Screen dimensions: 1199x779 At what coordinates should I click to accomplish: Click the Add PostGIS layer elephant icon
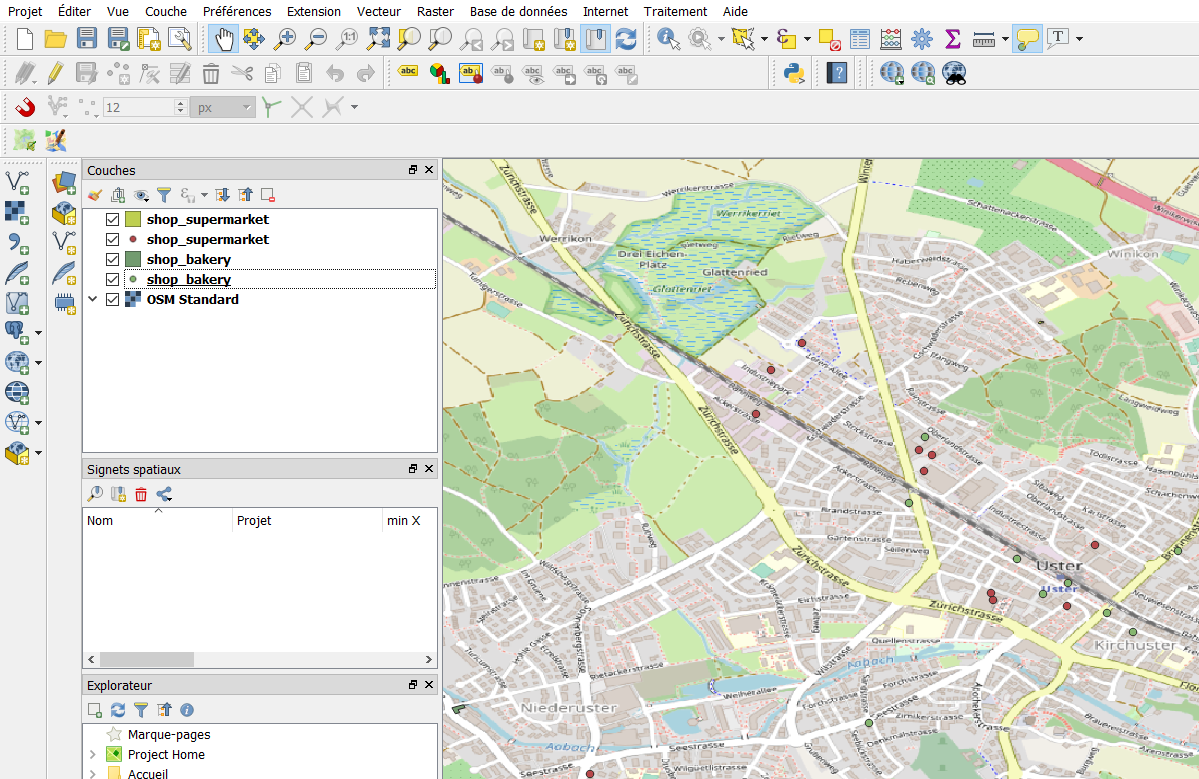(17, 332)
